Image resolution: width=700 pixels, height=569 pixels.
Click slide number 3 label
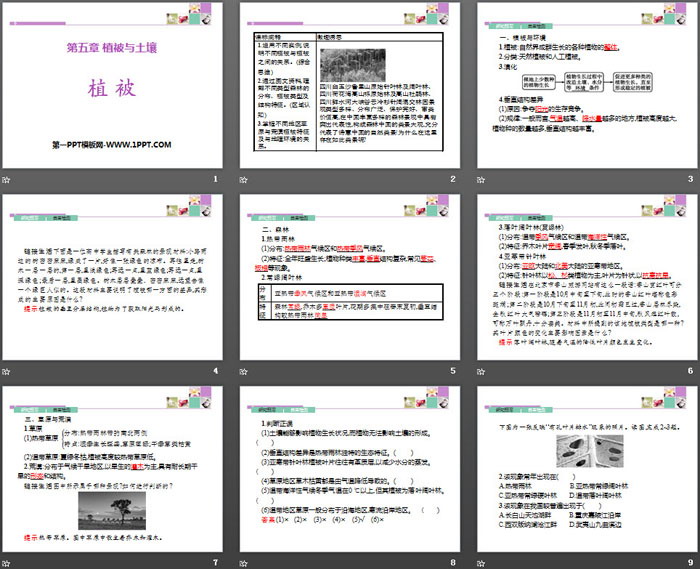click(x=690, y=179)
